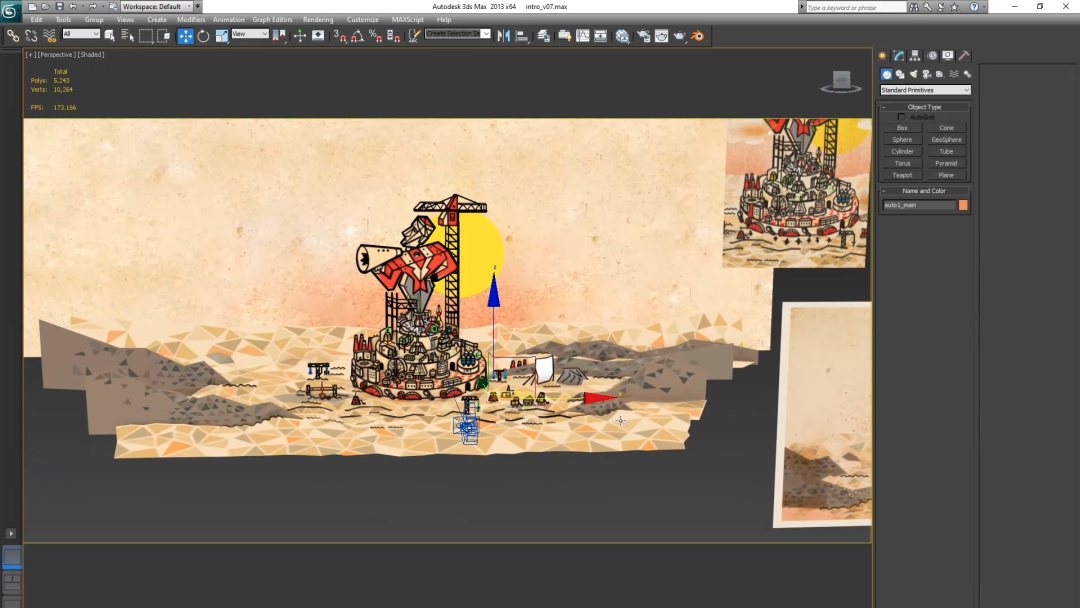Toggle the Angle Snap button

(357, 36)
